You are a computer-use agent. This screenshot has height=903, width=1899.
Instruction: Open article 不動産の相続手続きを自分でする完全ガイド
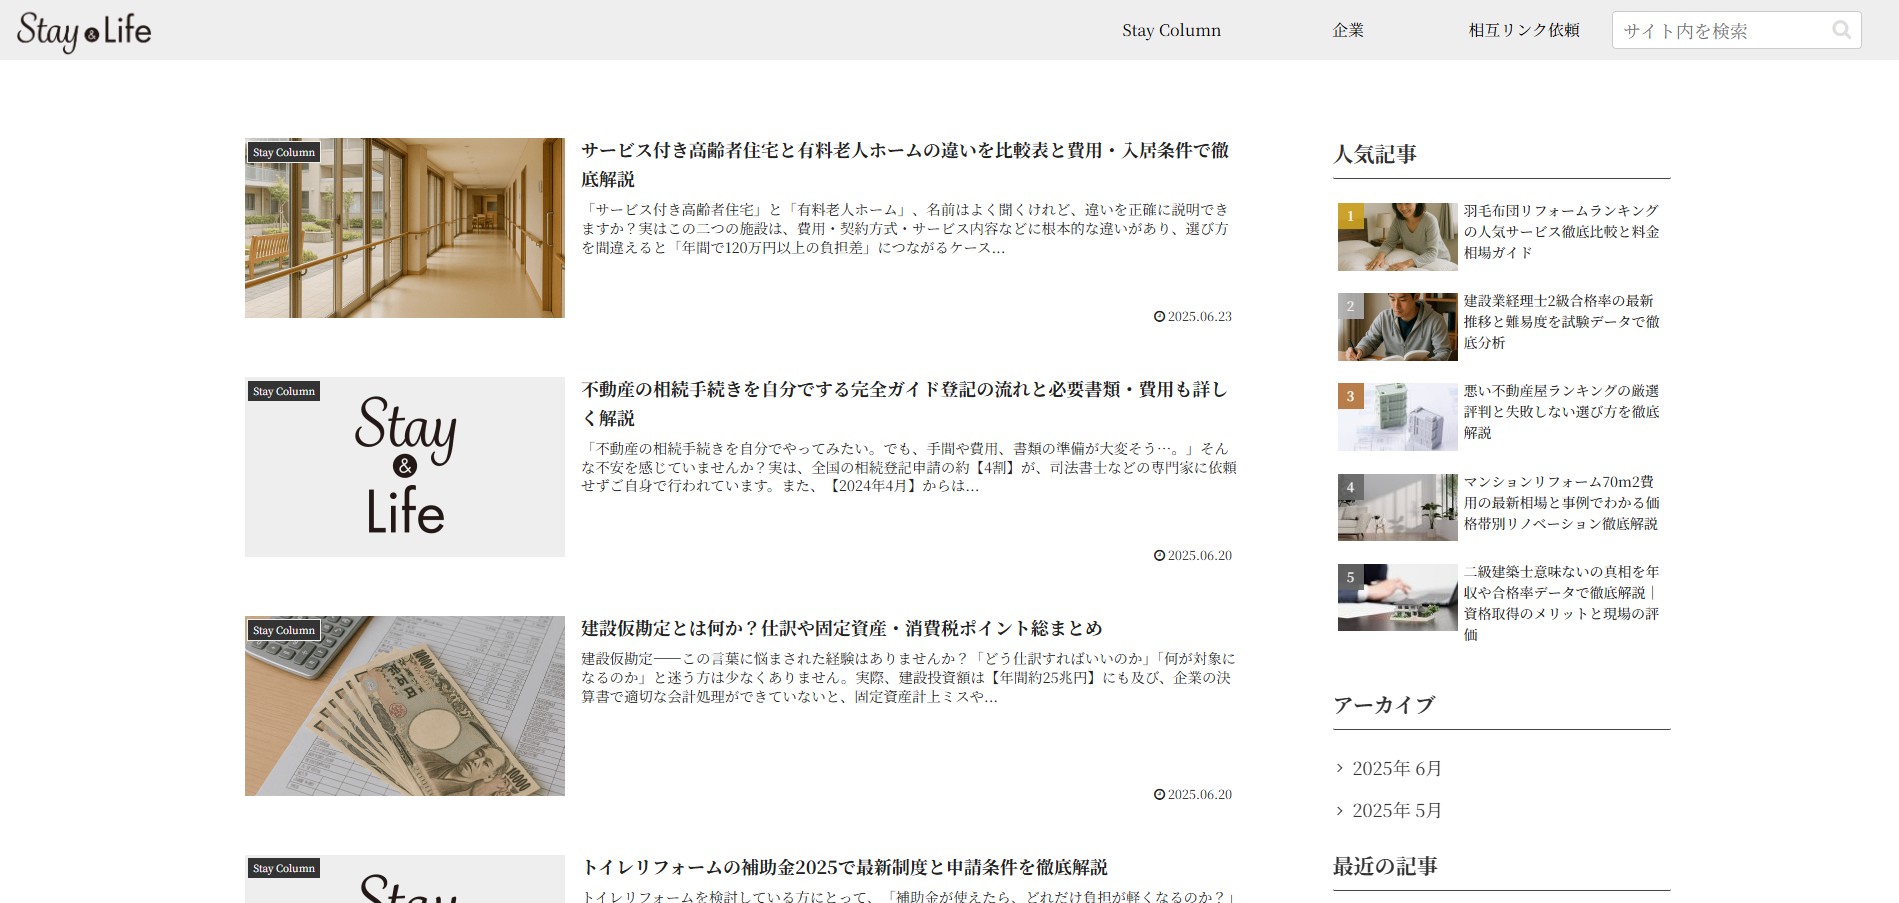coord(904,403)
